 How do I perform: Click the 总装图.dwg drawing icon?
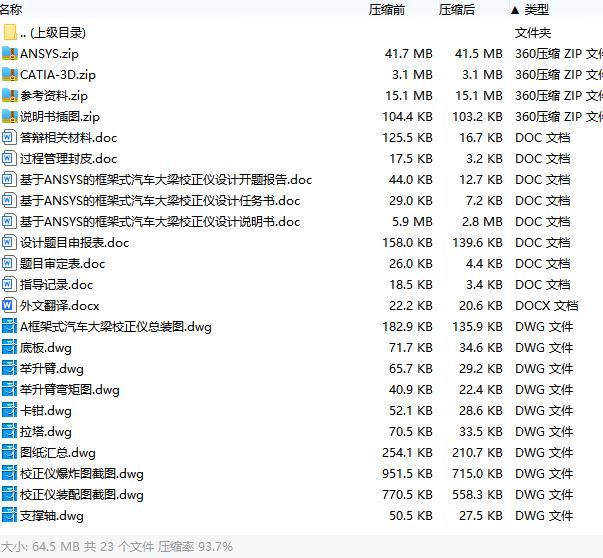pos(9,326)
